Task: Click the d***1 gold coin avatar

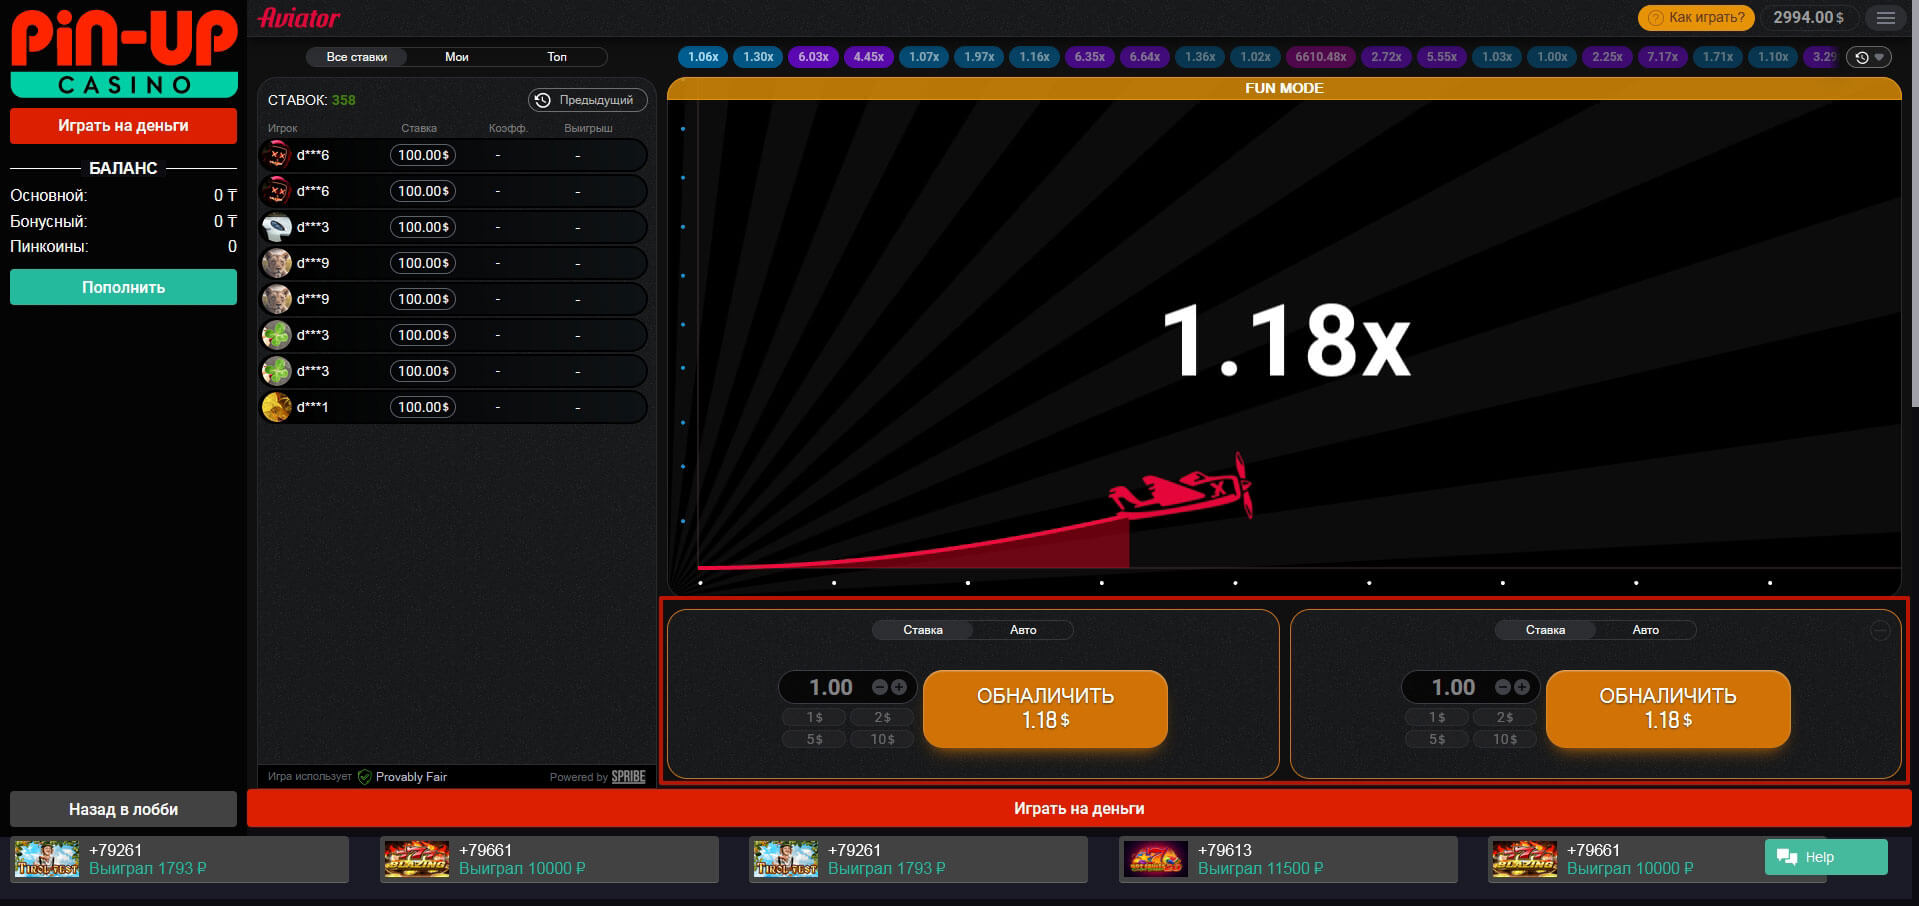Action: pos(276,407)
